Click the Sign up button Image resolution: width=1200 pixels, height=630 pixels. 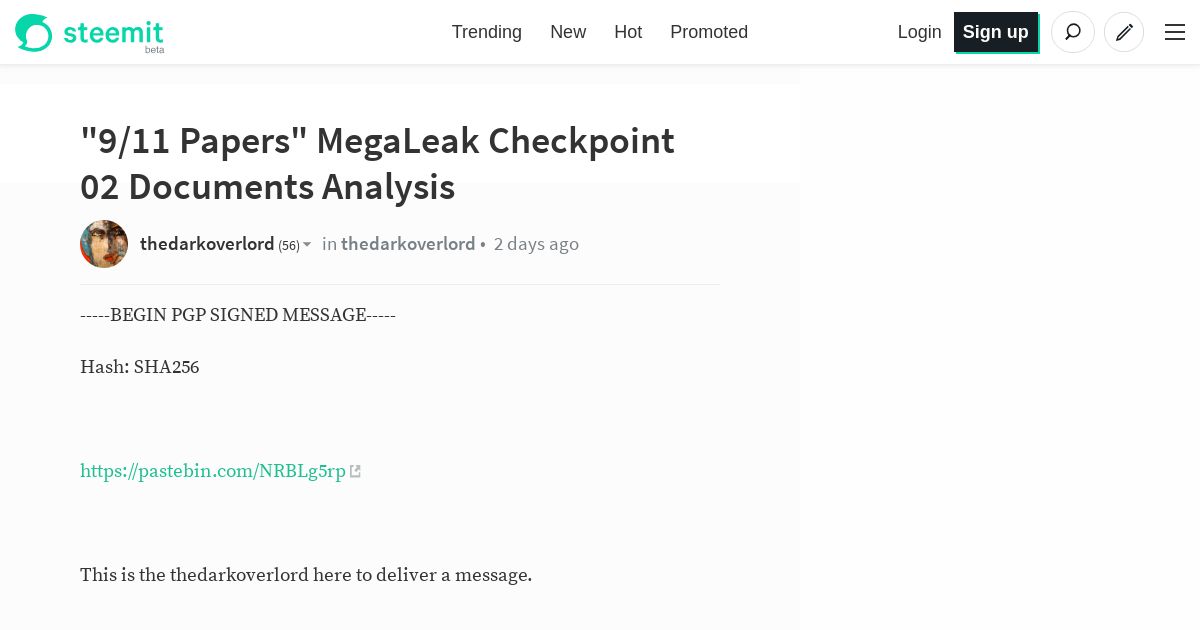[996, 32]
